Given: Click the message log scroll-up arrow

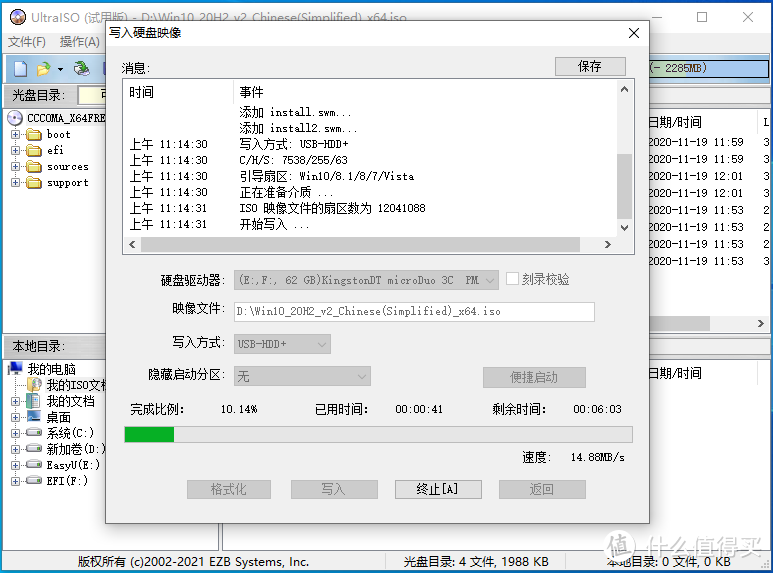Looking at the screenshot, I should [624, 89].
